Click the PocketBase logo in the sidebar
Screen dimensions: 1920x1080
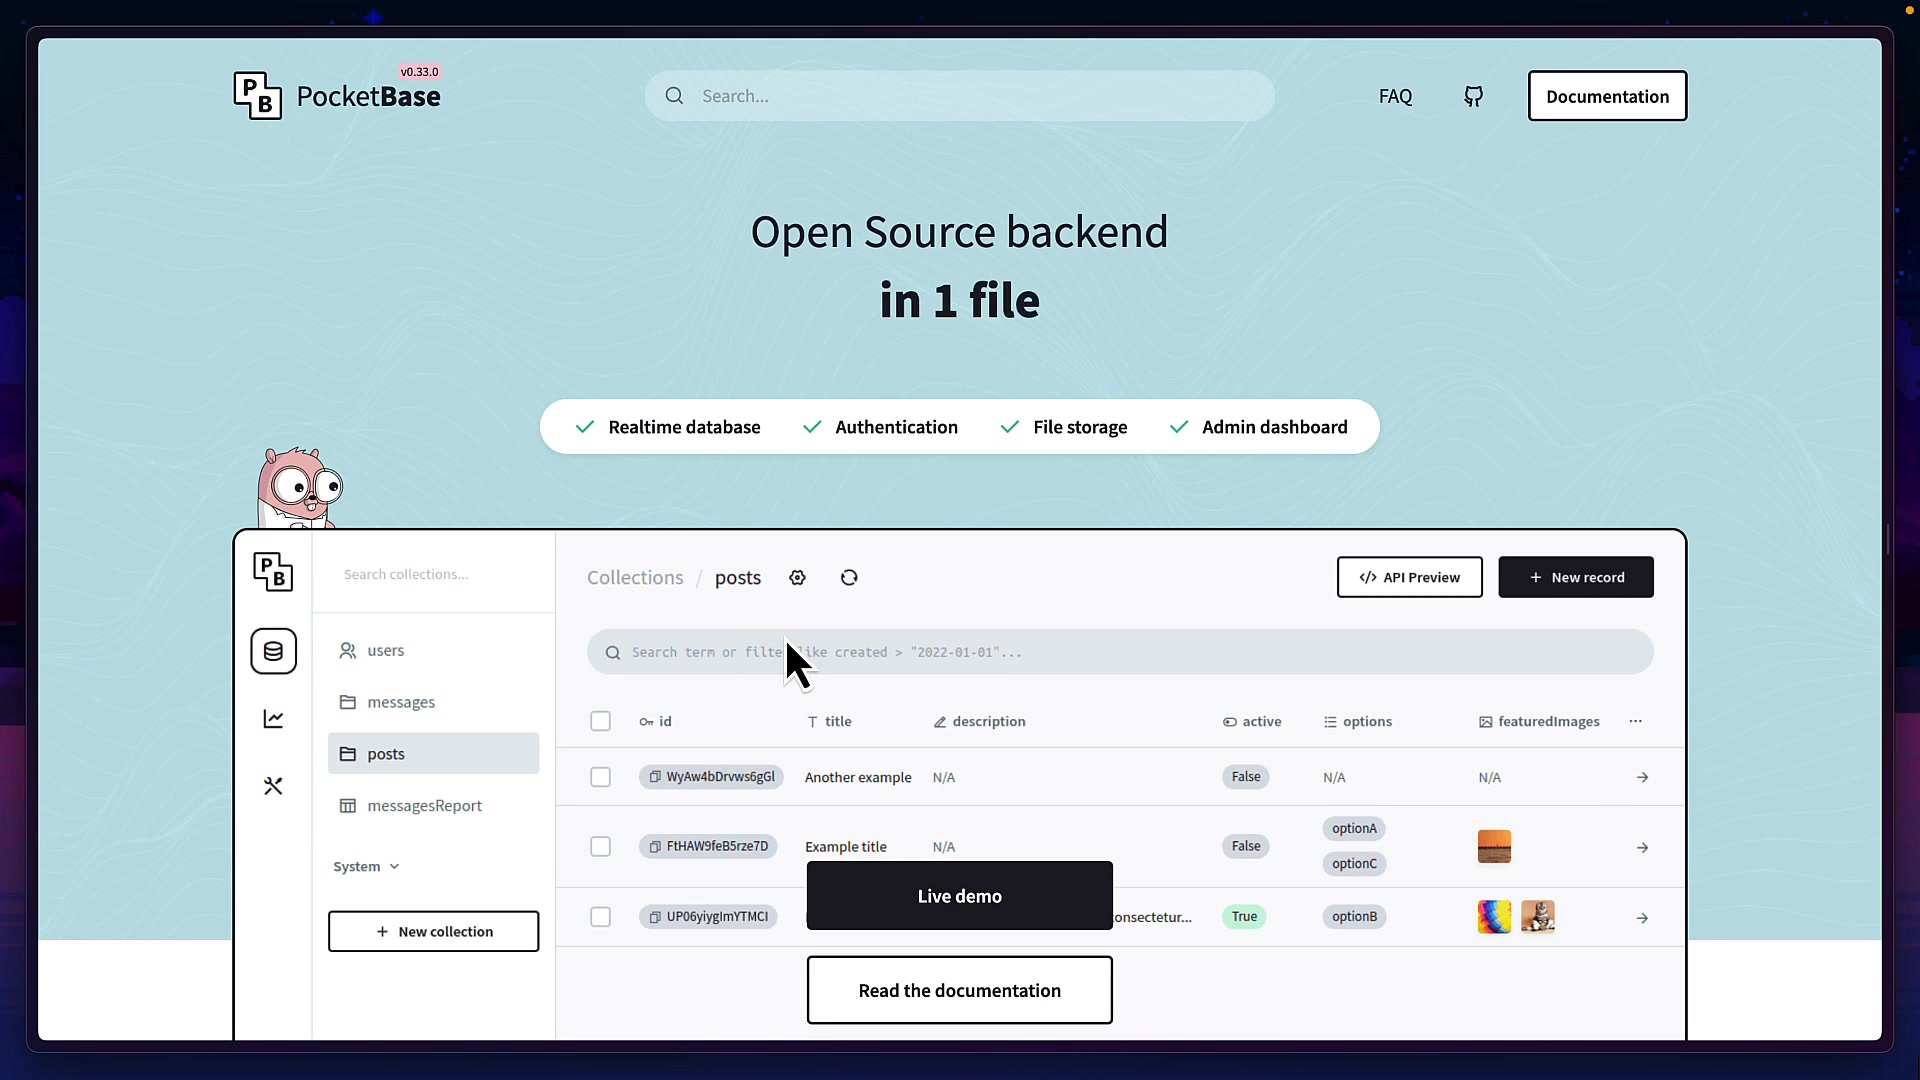tap(273, 572)
